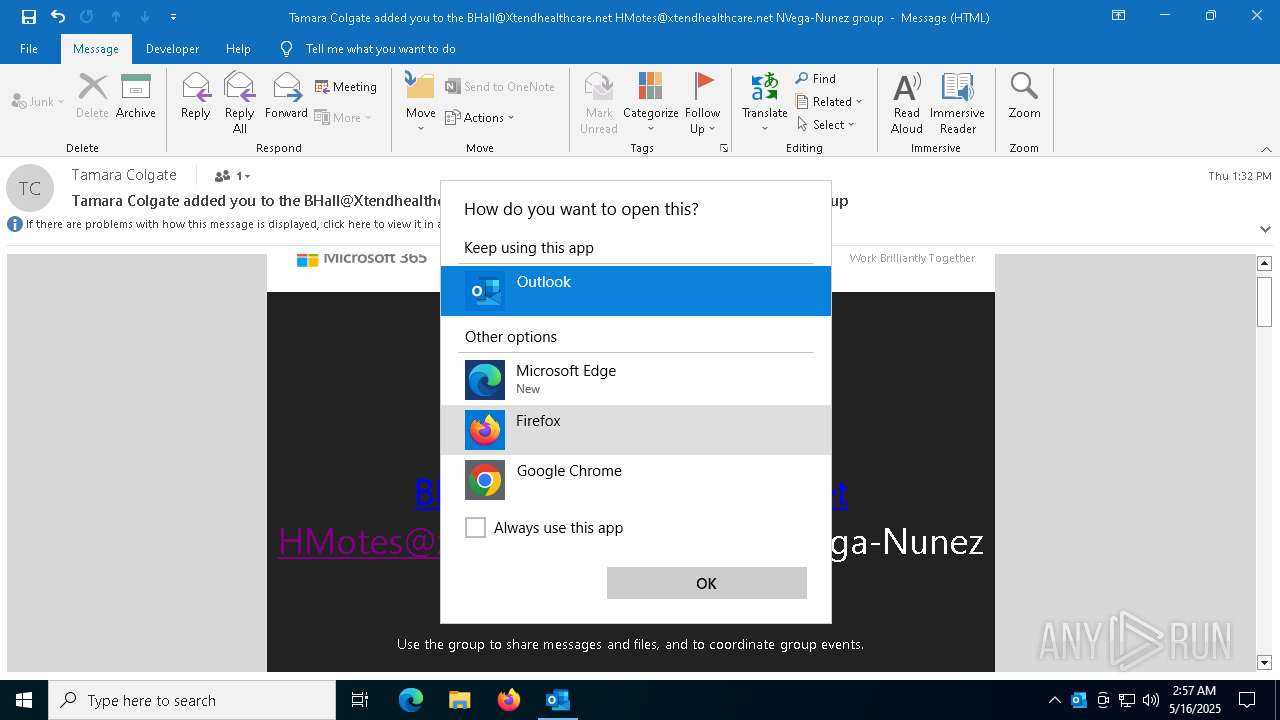Click the HMotes@ email link

(x=359, y=541)
